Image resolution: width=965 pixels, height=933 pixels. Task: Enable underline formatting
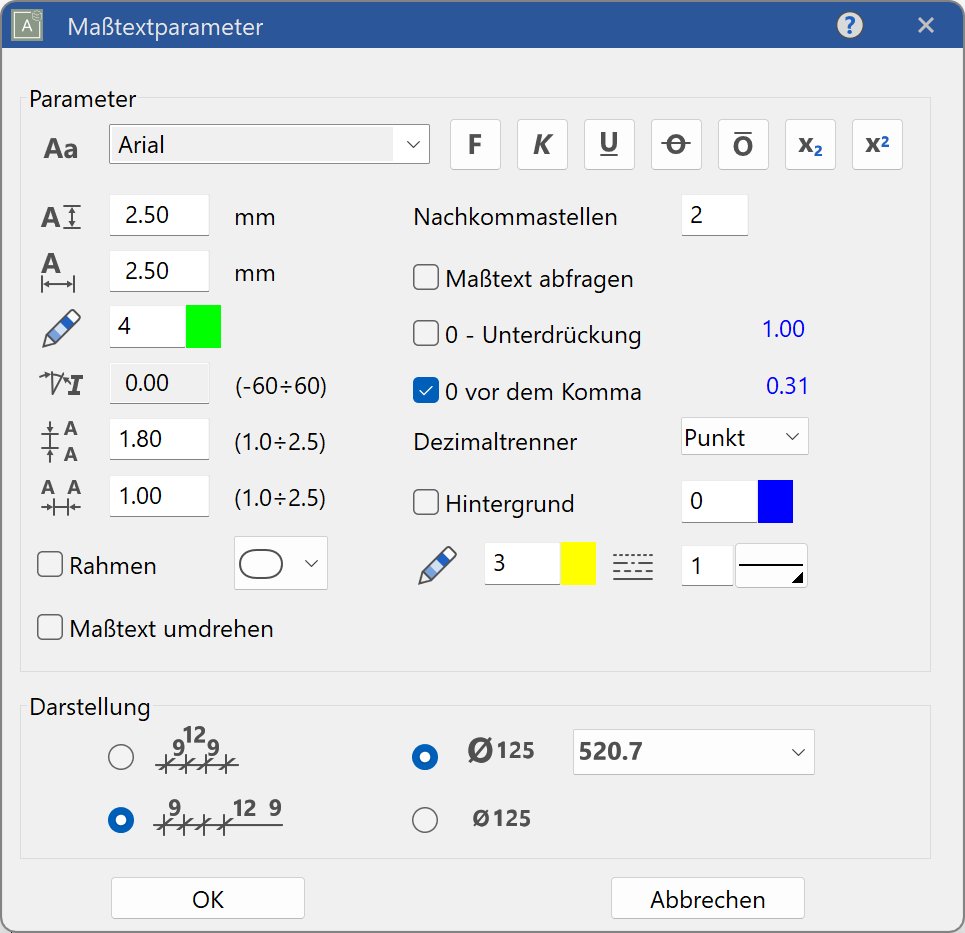609,144
